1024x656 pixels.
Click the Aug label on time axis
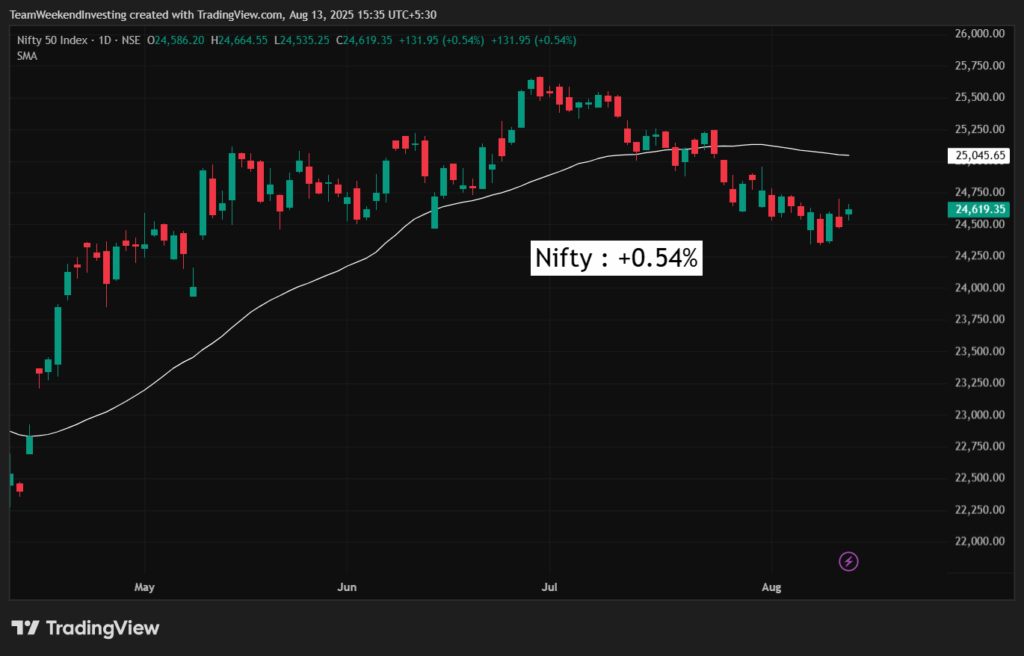tap(771, 587)
